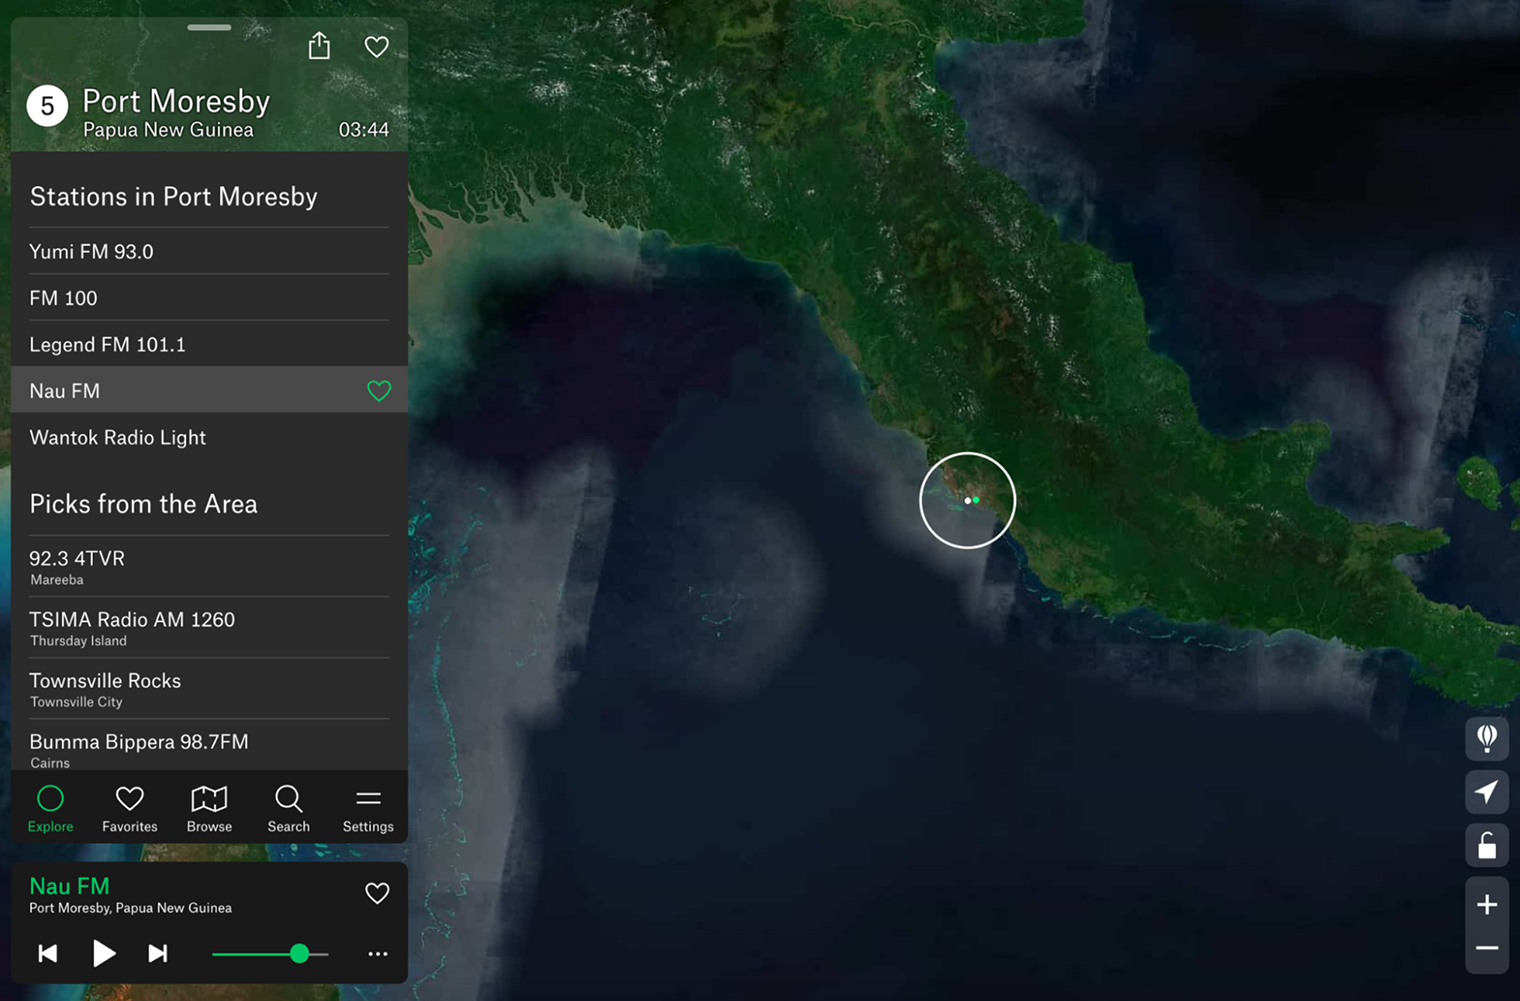Zoom in with the plus button
The height and width of the screenshot is (1001, 1520).
pyautogui.click(x=1487, y=904)
